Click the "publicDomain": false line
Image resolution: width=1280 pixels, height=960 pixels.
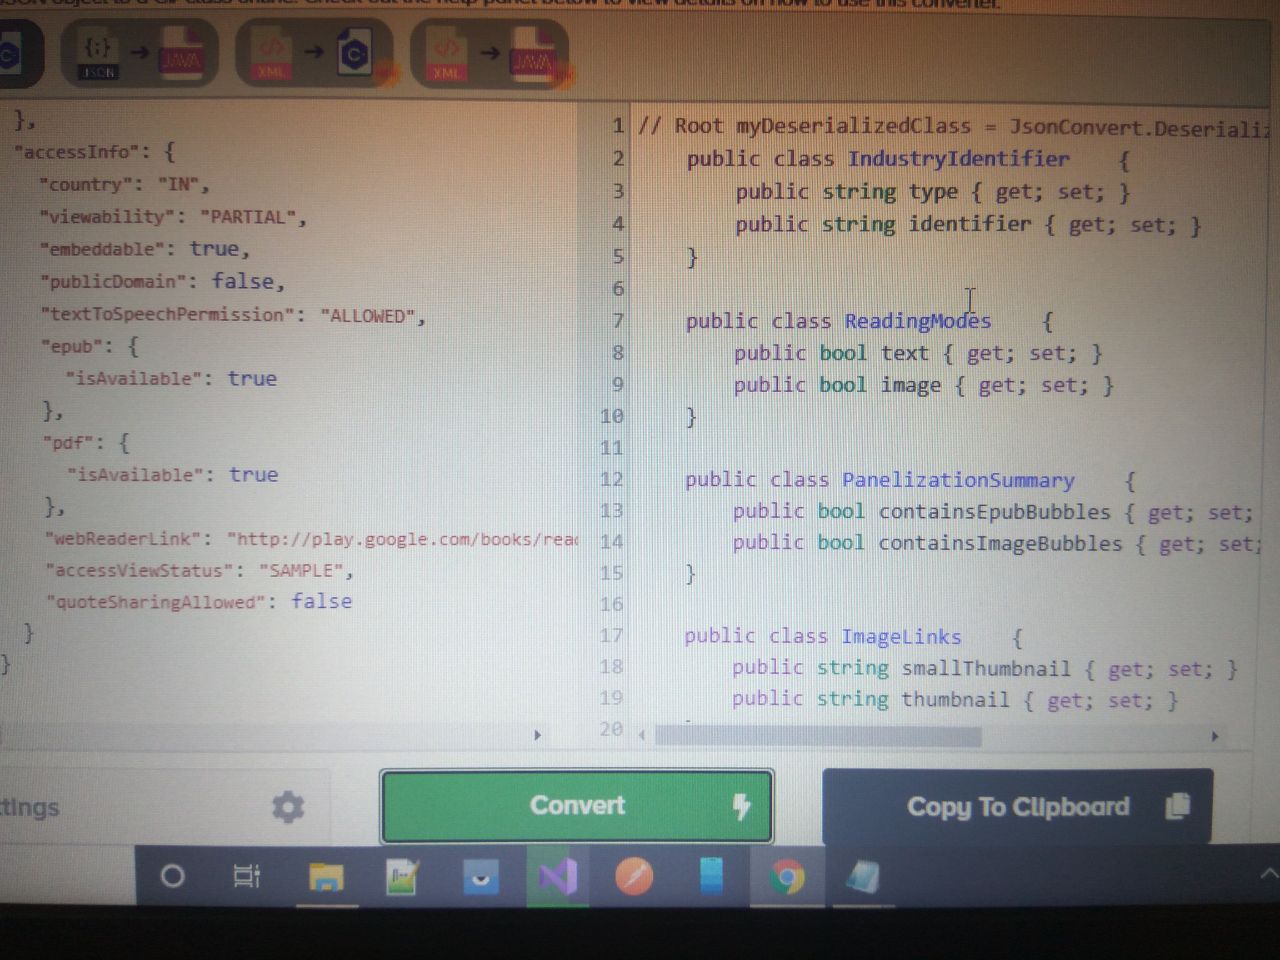point(162,282)
